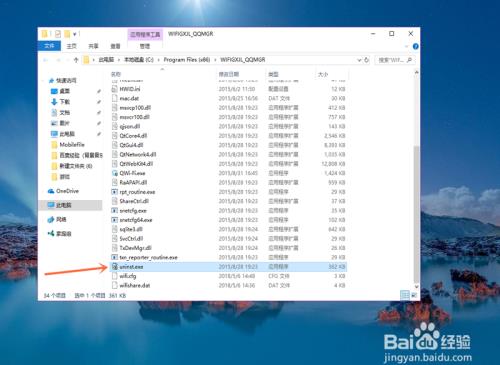Sort by the Name column header
The image size is (500, 365).
116,74
